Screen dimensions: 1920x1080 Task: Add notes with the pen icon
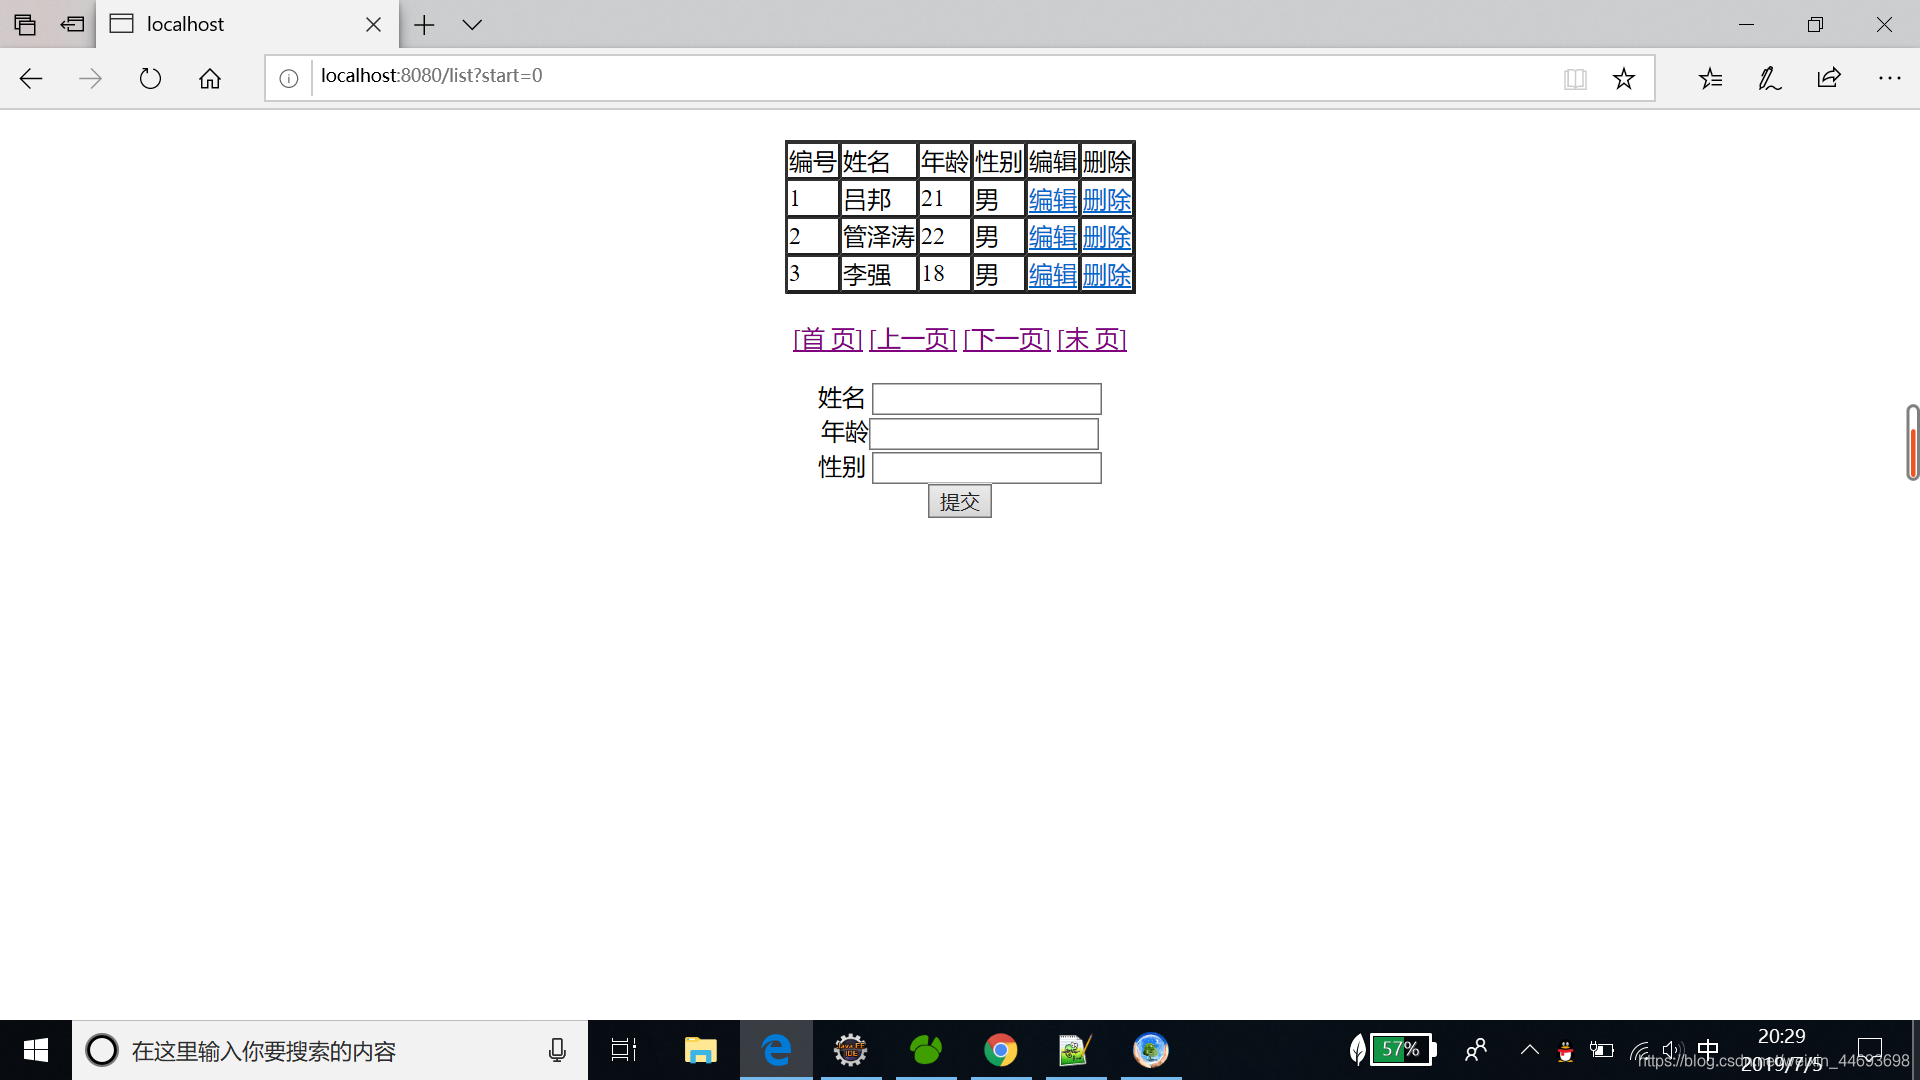point(1770,78)
